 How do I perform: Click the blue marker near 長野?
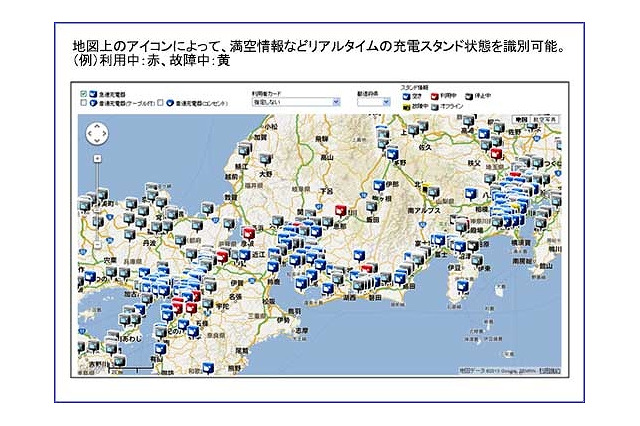[392, 154]
